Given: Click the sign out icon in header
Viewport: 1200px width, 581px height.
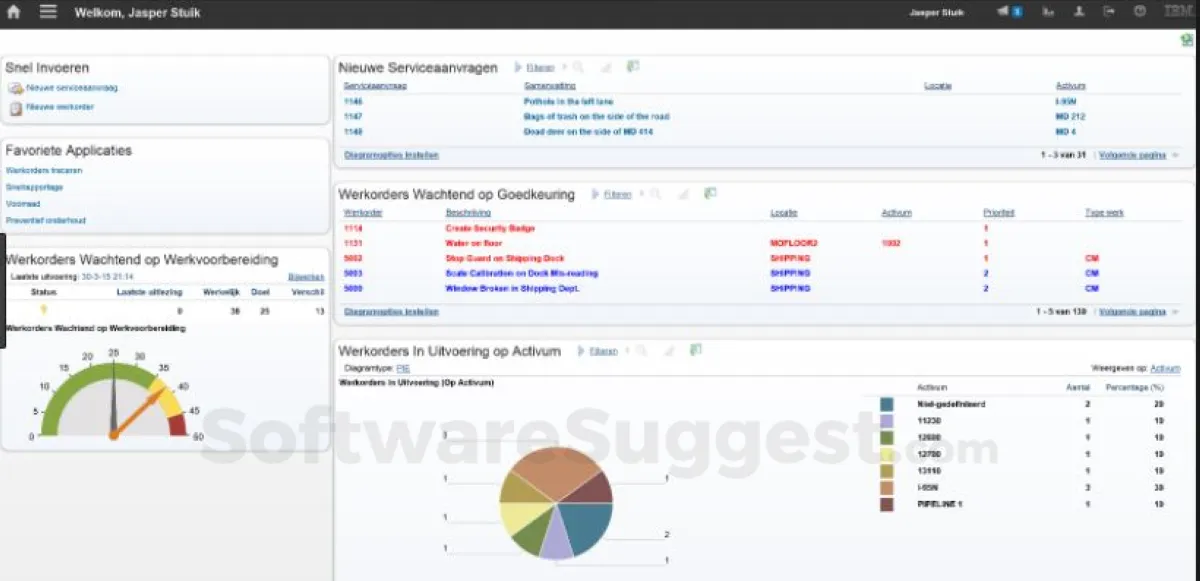Looking at the screenshot, I should tap(1108, 12).
